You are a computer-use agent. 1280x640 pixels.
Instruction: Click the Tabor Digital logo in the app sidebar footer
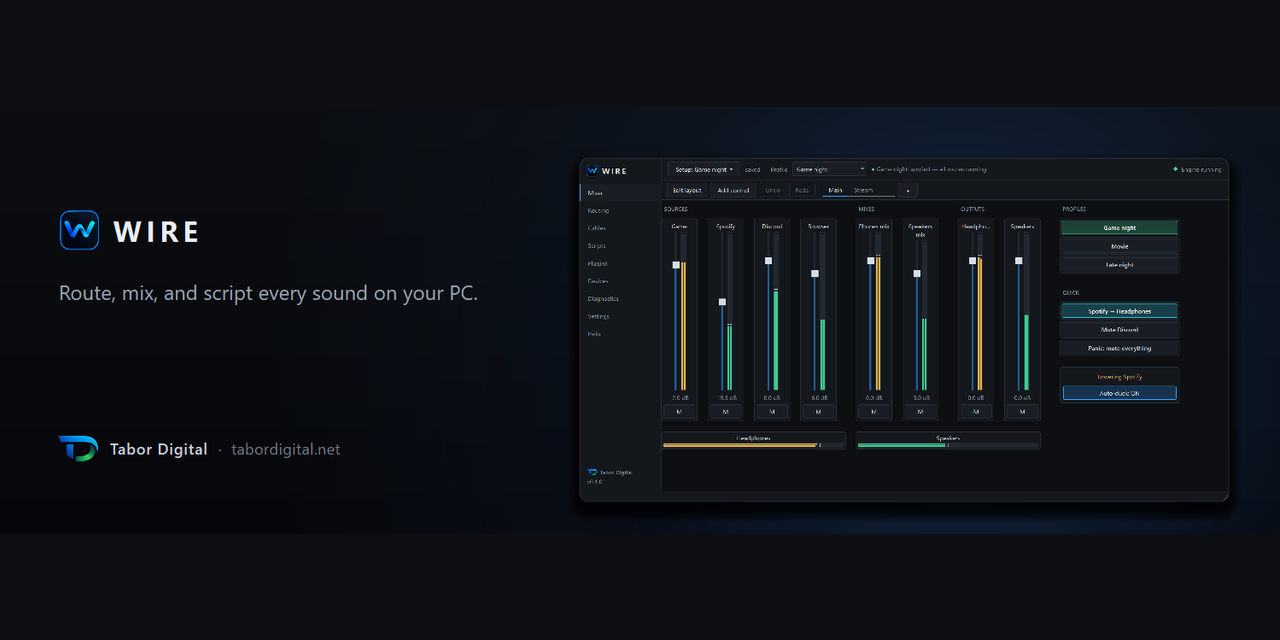click(592, 472)
